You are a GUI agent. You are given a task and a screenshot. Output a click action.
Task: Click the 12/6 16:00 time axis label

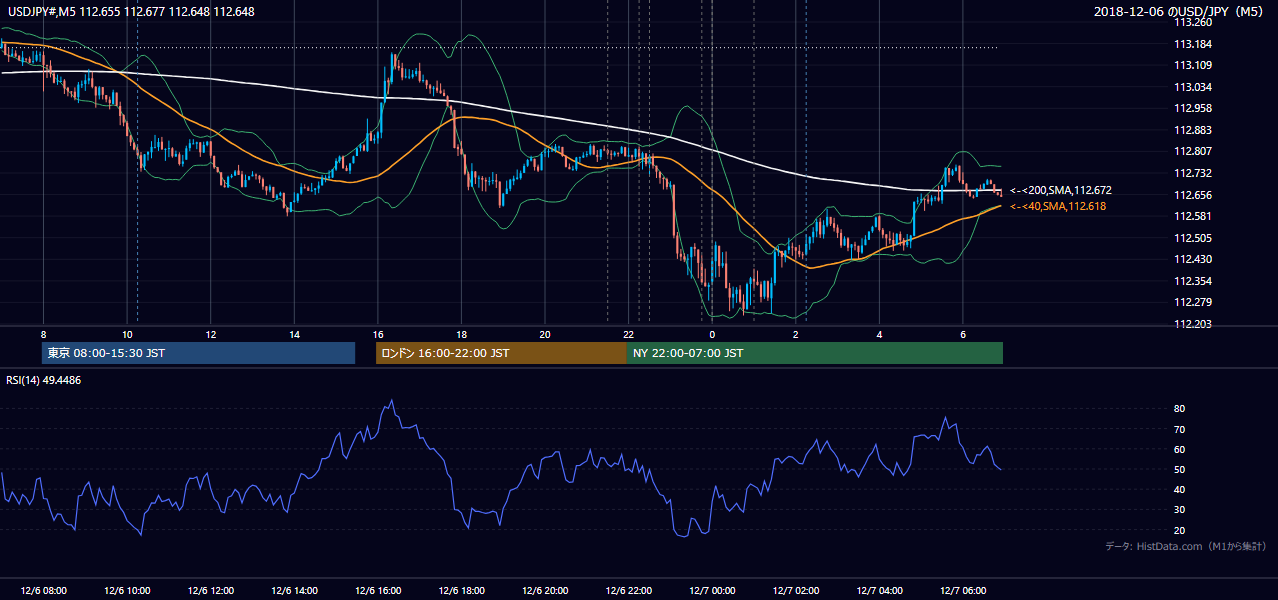coord(378,591)
